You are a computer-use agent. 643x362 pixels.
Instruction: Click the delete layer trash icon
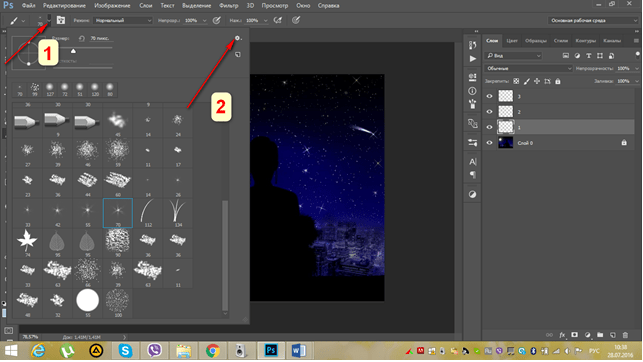click(625, 335)
